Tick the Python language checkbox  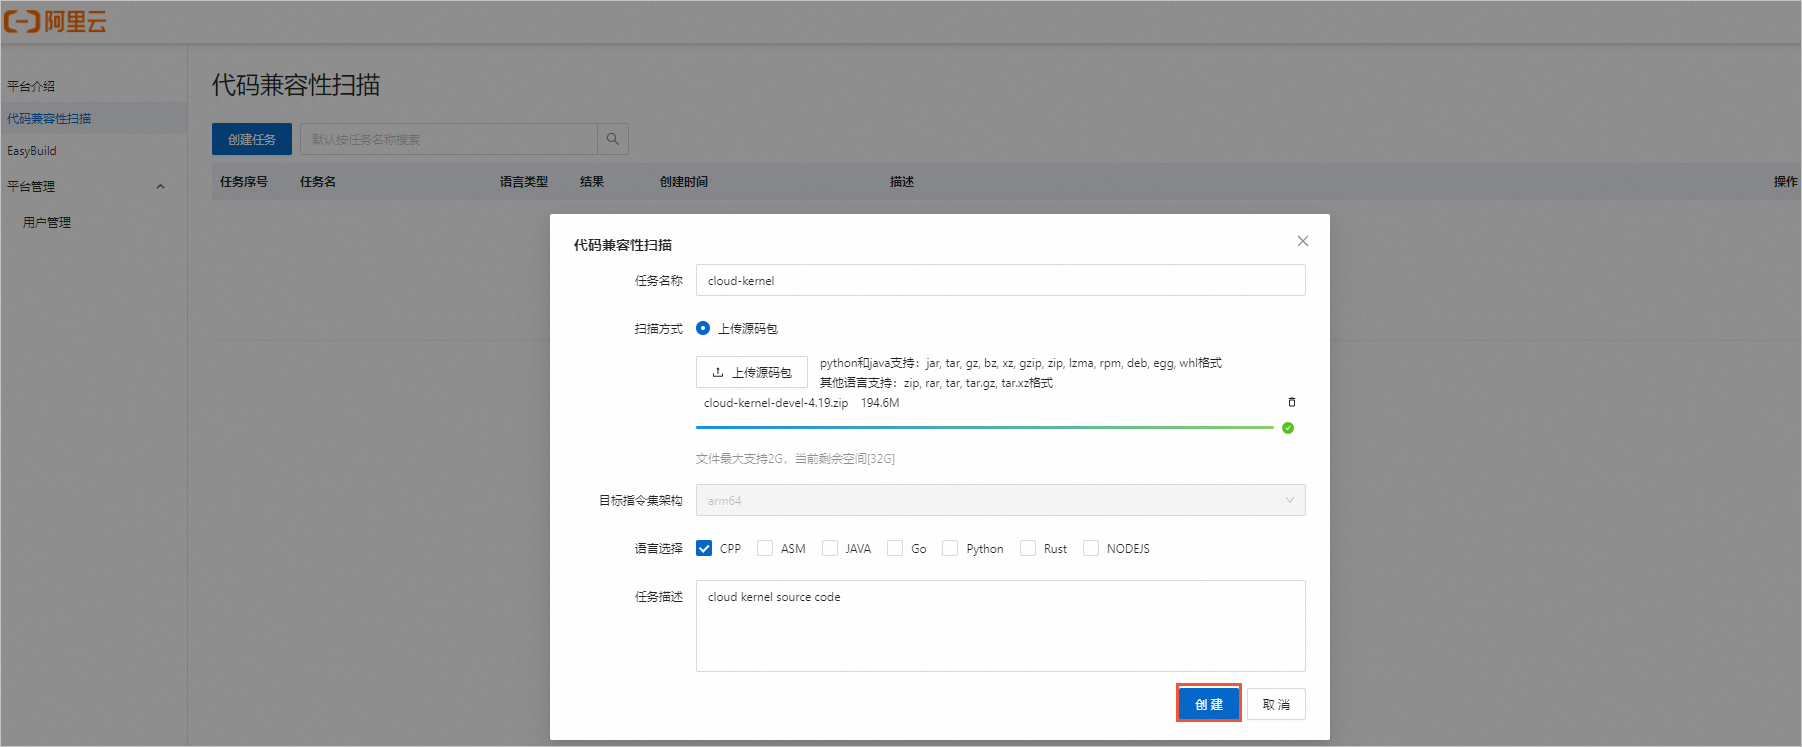point(950,548)
